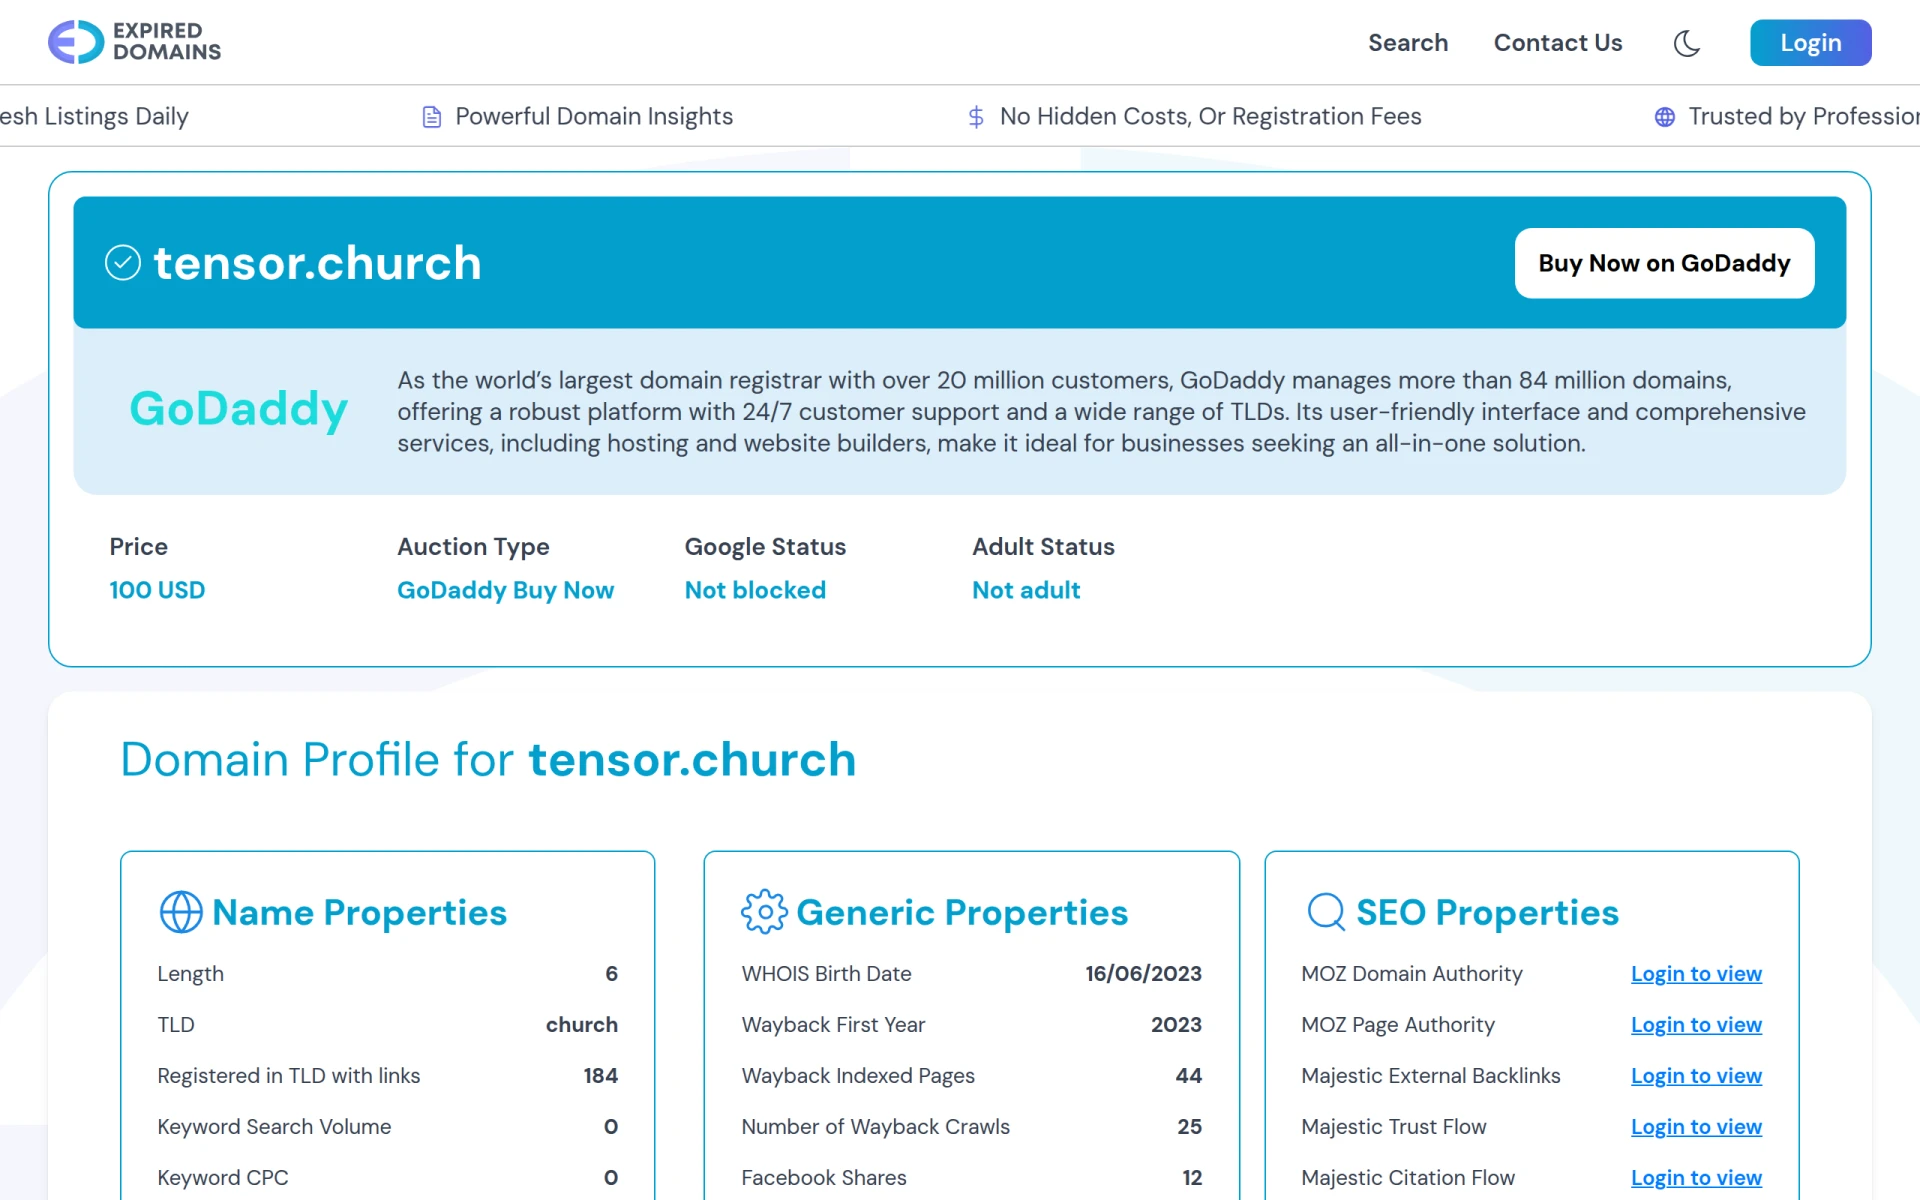Click Login to view for Majestic Citation Flow
1920x1200 pixels.
[1696, 1178]
